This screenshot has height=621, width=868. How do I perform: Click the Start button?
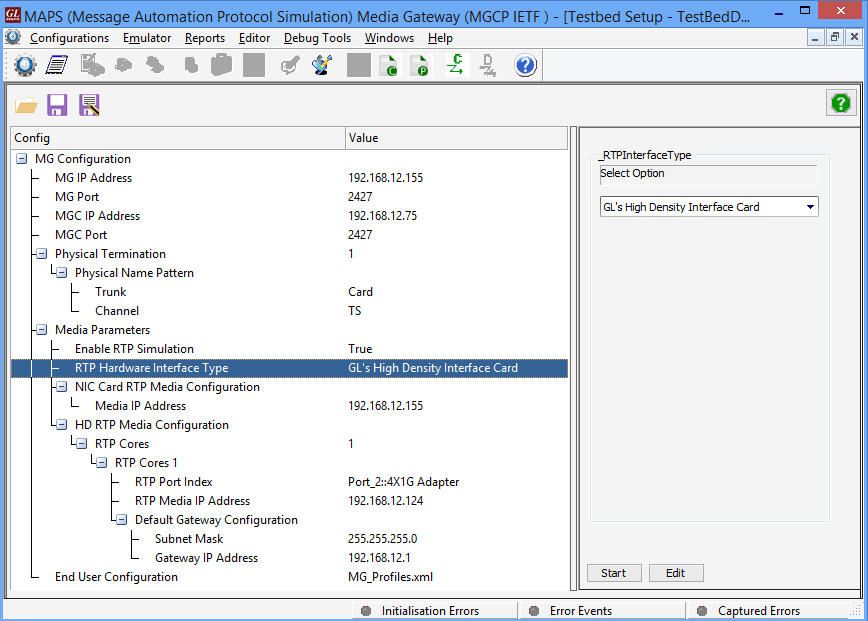(x=614, y=573)
